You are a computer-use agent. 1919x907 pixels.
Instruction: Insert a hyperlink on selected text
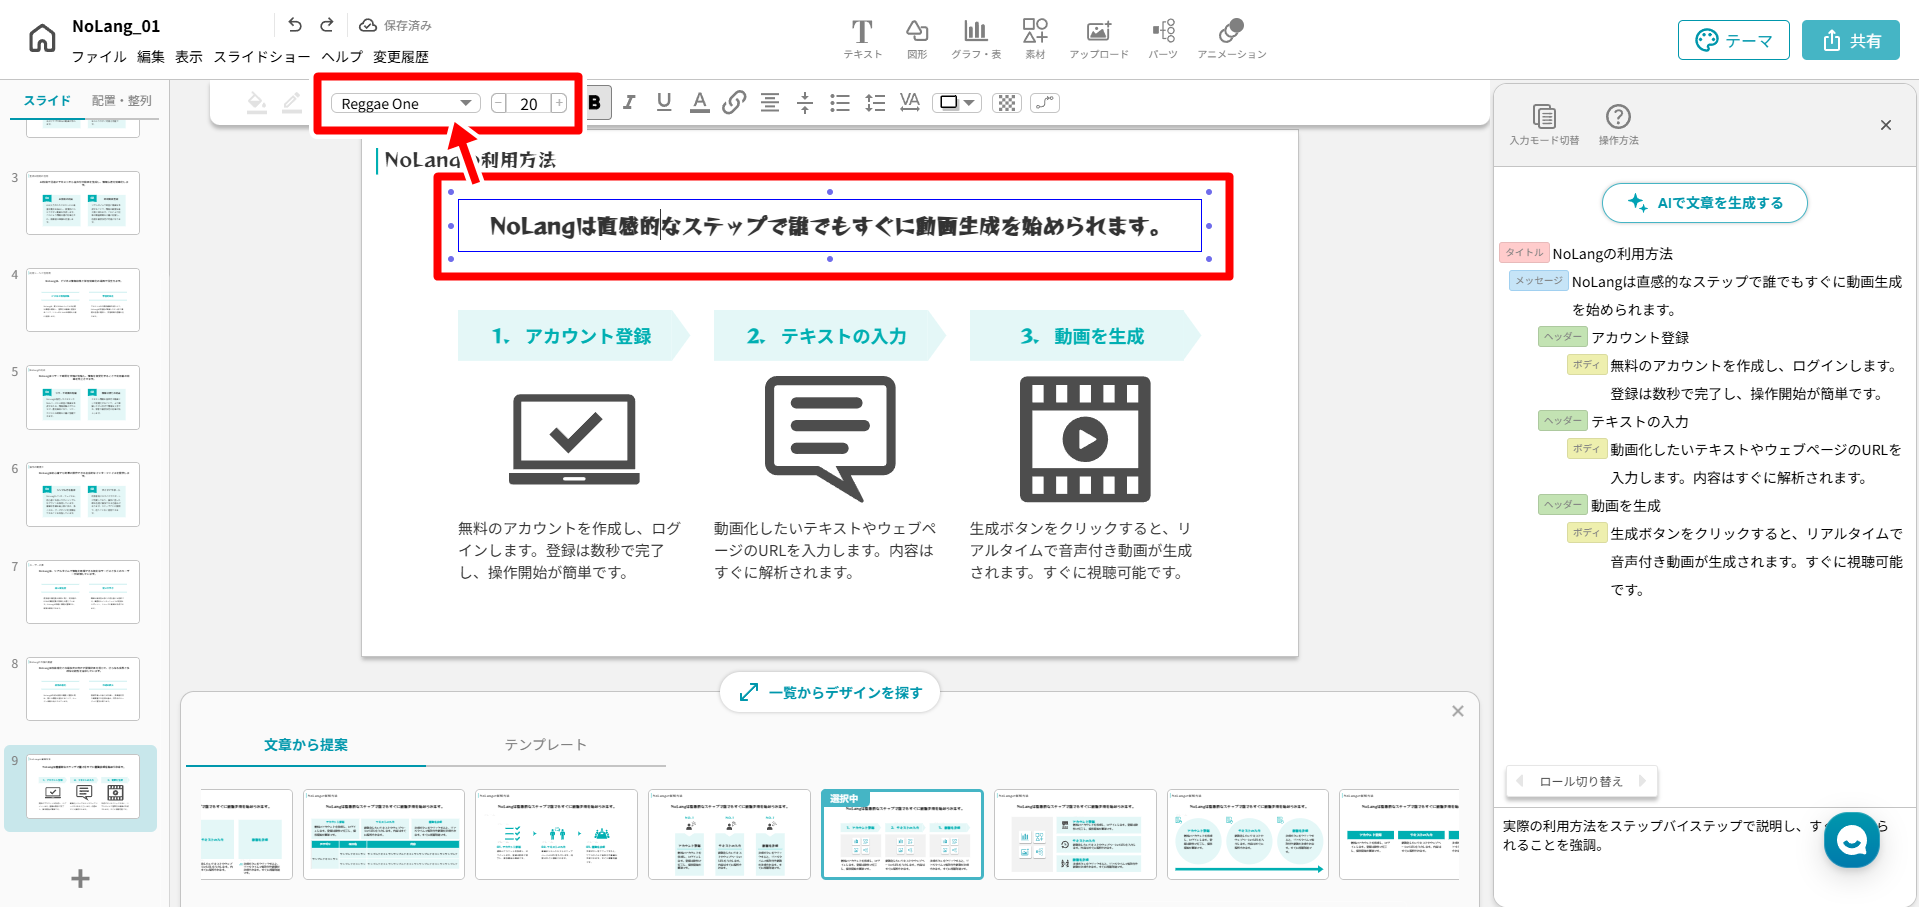click(x=734, y=102)
